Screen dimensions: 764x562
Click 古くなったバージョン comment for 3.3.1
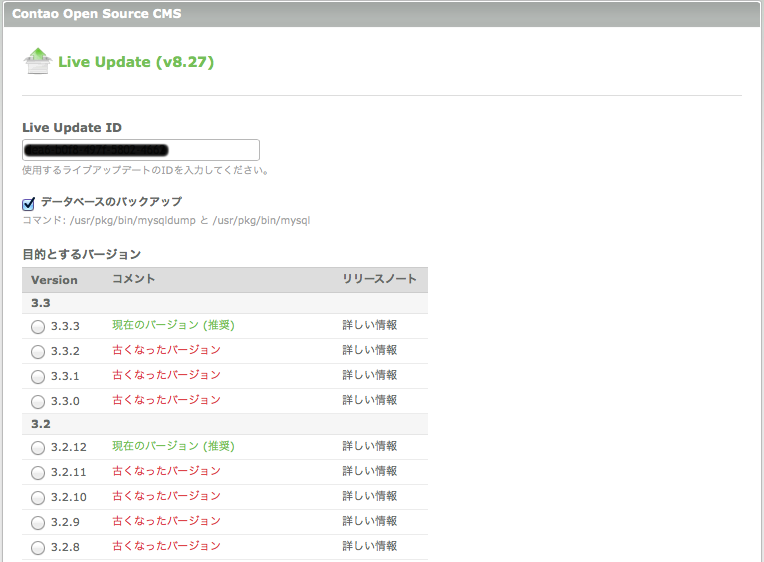pyautogui.click(x=167, y=375)
